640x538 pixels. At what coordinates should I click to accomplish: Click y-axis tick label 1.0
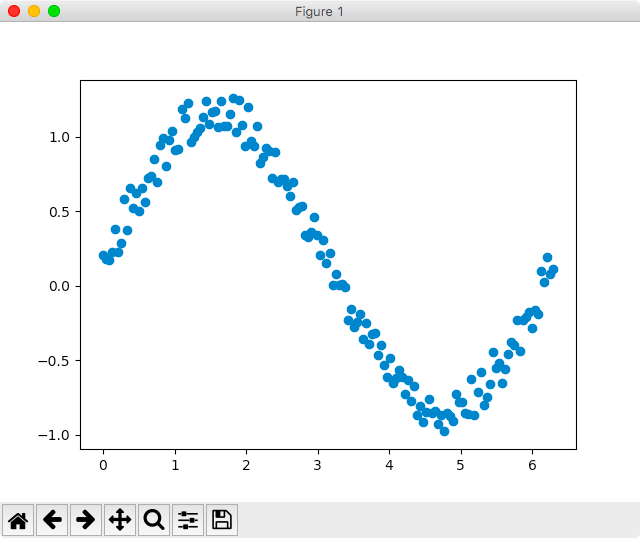[x=60, y=138]
